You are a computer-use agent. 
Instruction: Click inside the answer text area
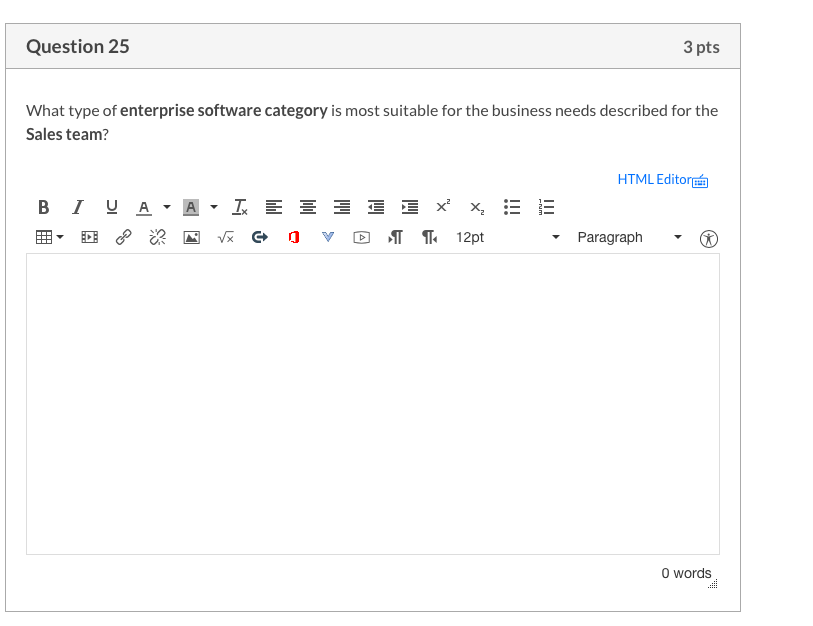[373, 404]
